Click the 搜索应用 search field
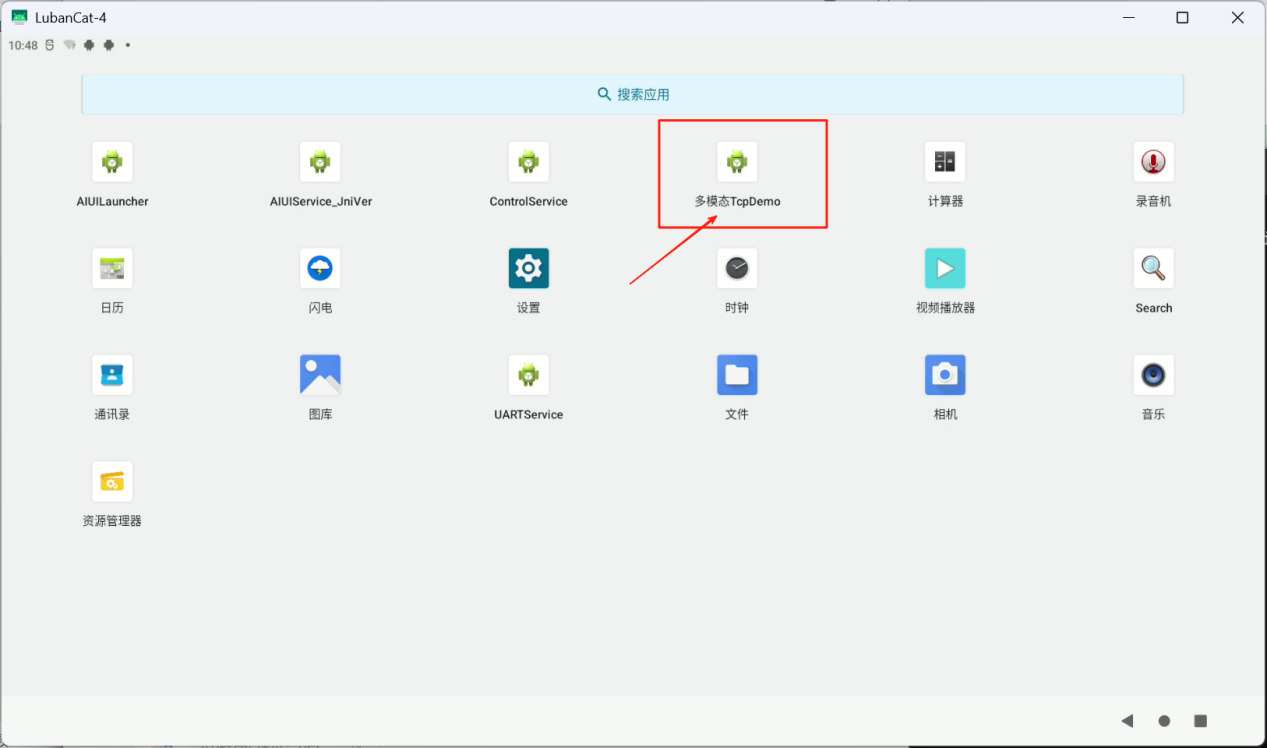Viewport: 1267px width, 748px height. [x=632, y=94]
